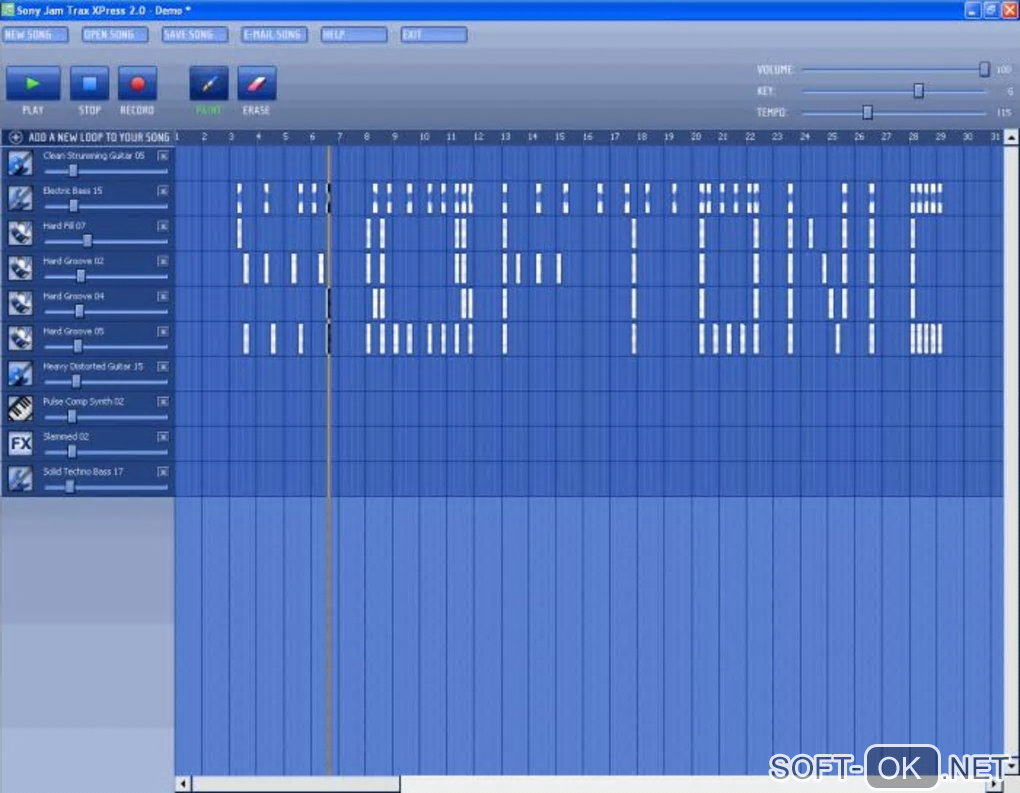This screenshot has width=1020, height=793.
Task: Open the Help menu button
Action: [354, 34]
